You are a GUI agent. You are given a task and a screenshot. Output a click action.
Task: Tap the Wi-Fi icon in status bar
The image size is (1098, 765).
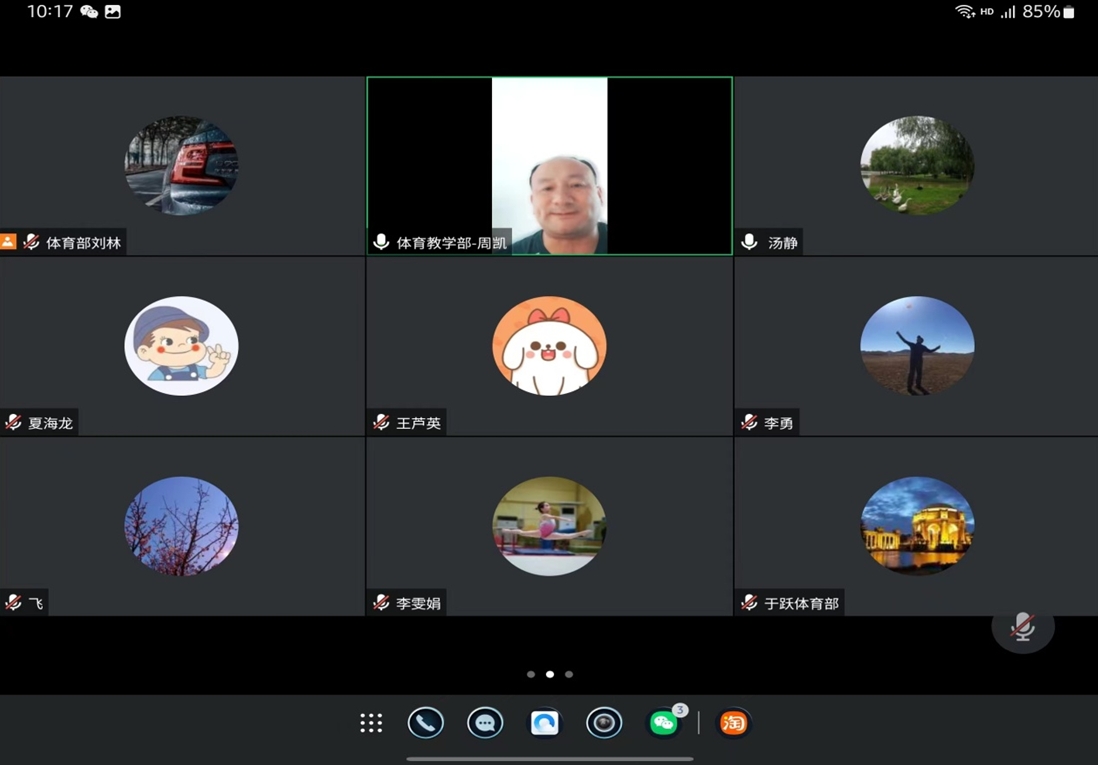(x=964, y=11)
